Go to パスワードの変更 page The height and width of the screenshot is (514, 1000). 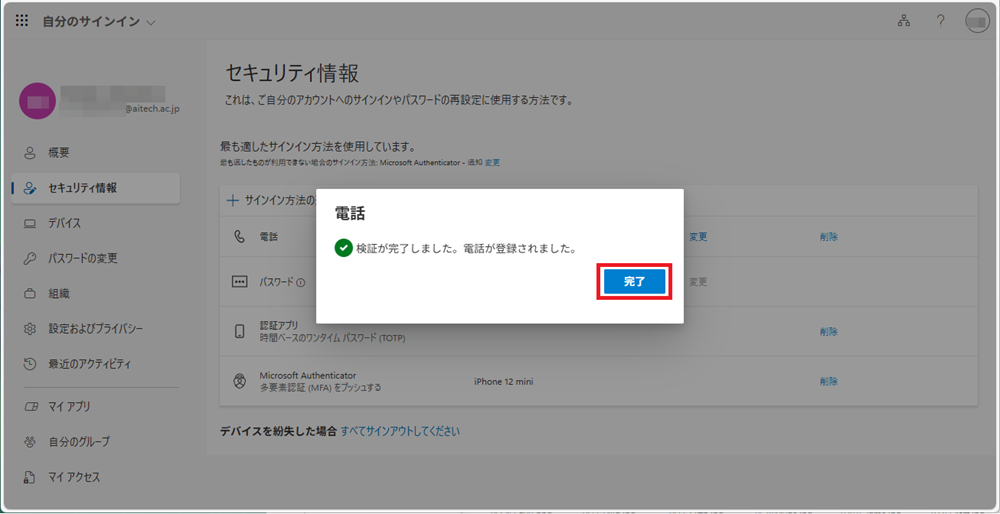83,258
